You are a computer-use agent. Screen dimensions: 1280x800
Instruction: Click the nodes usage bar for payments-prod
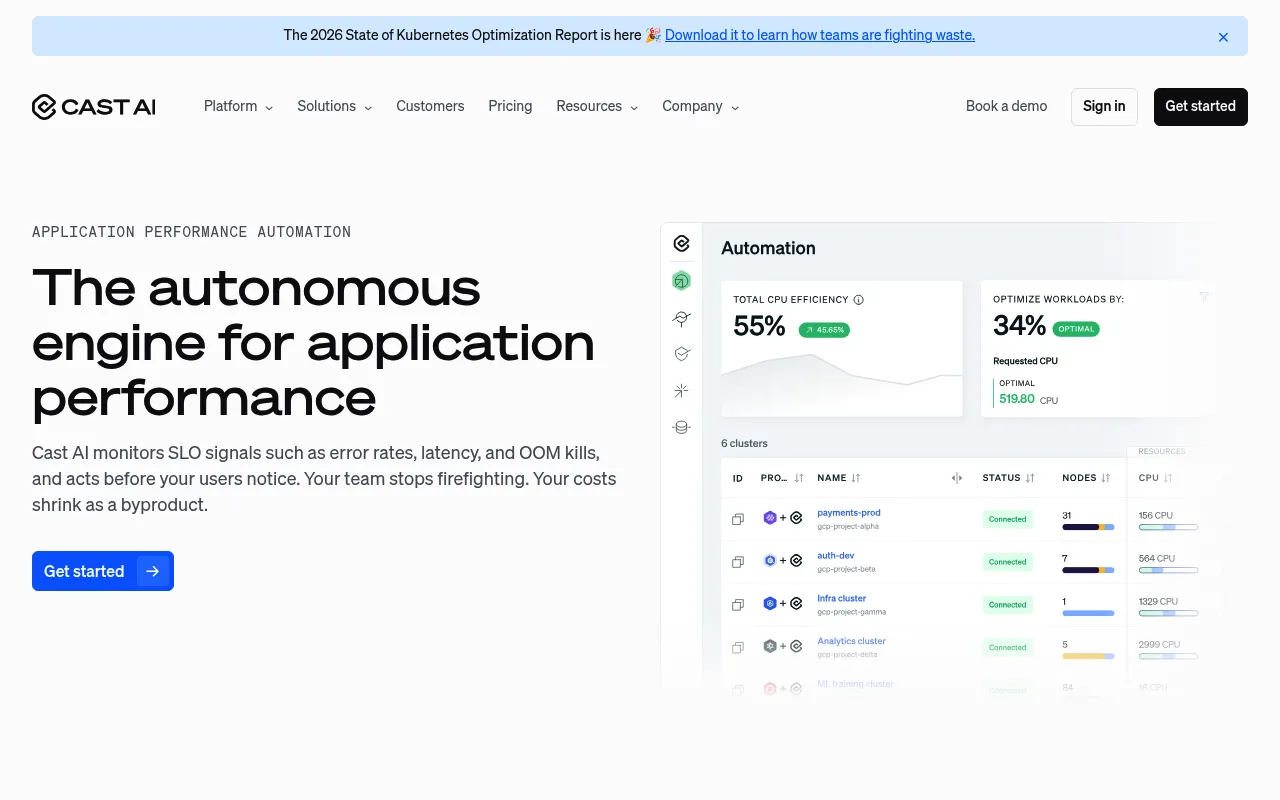pos(1088,527)
